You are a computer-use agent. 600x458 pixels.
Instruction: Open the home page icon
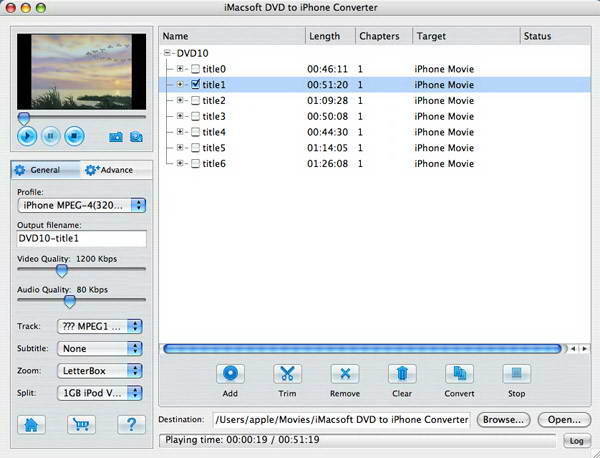tap(31, 424)
